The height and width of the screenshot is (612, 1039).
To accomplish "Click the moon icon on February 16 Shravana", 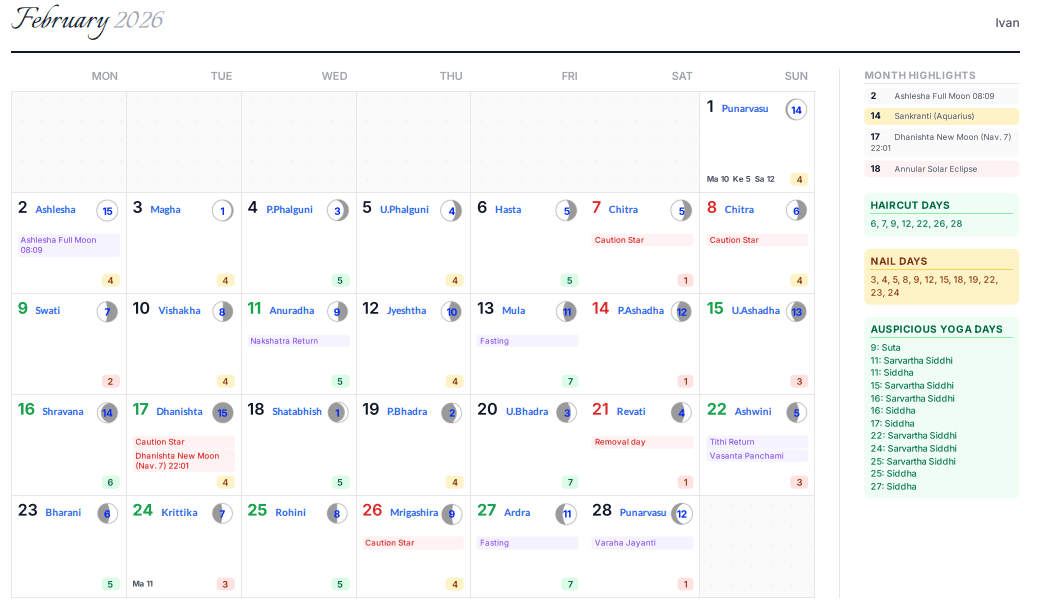I will coord(107,412).
